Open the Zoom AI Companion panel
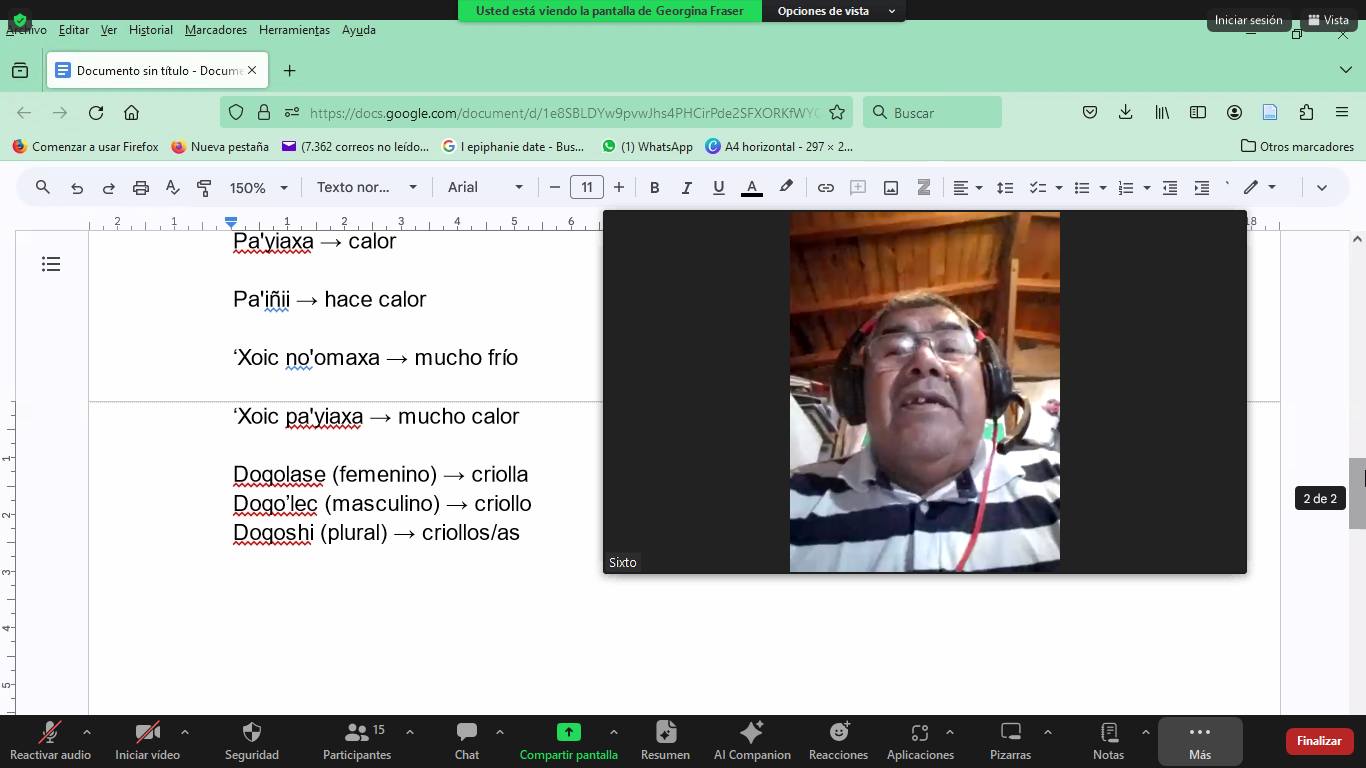The image size is (1366, 768). [x=752, y=741]
